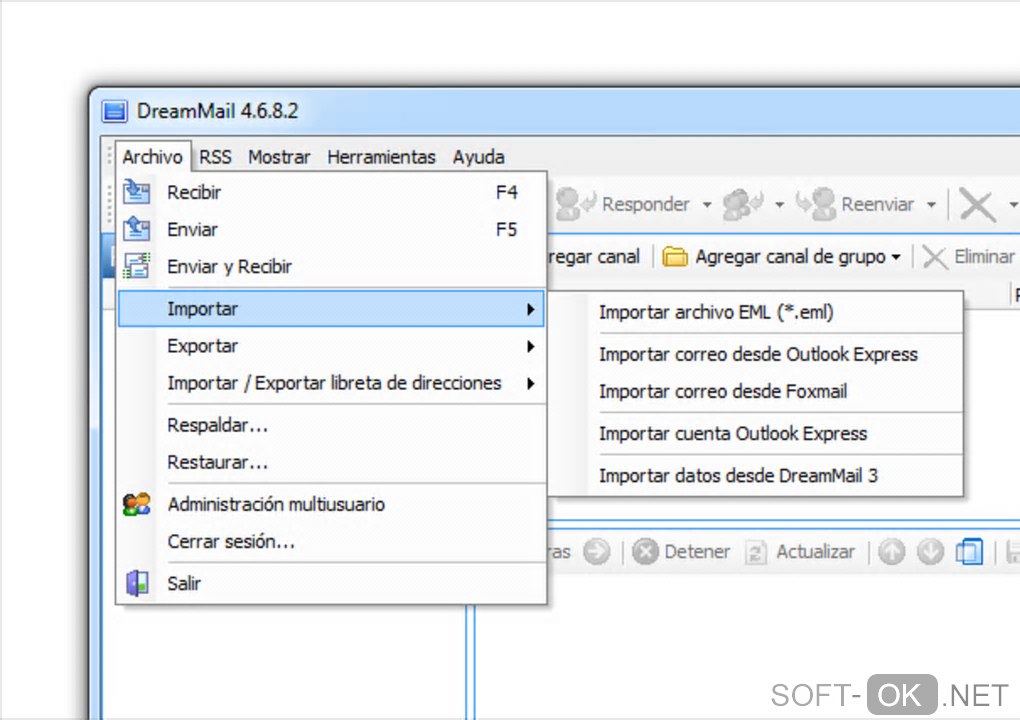Click the Responder person icon

[575, 204]
